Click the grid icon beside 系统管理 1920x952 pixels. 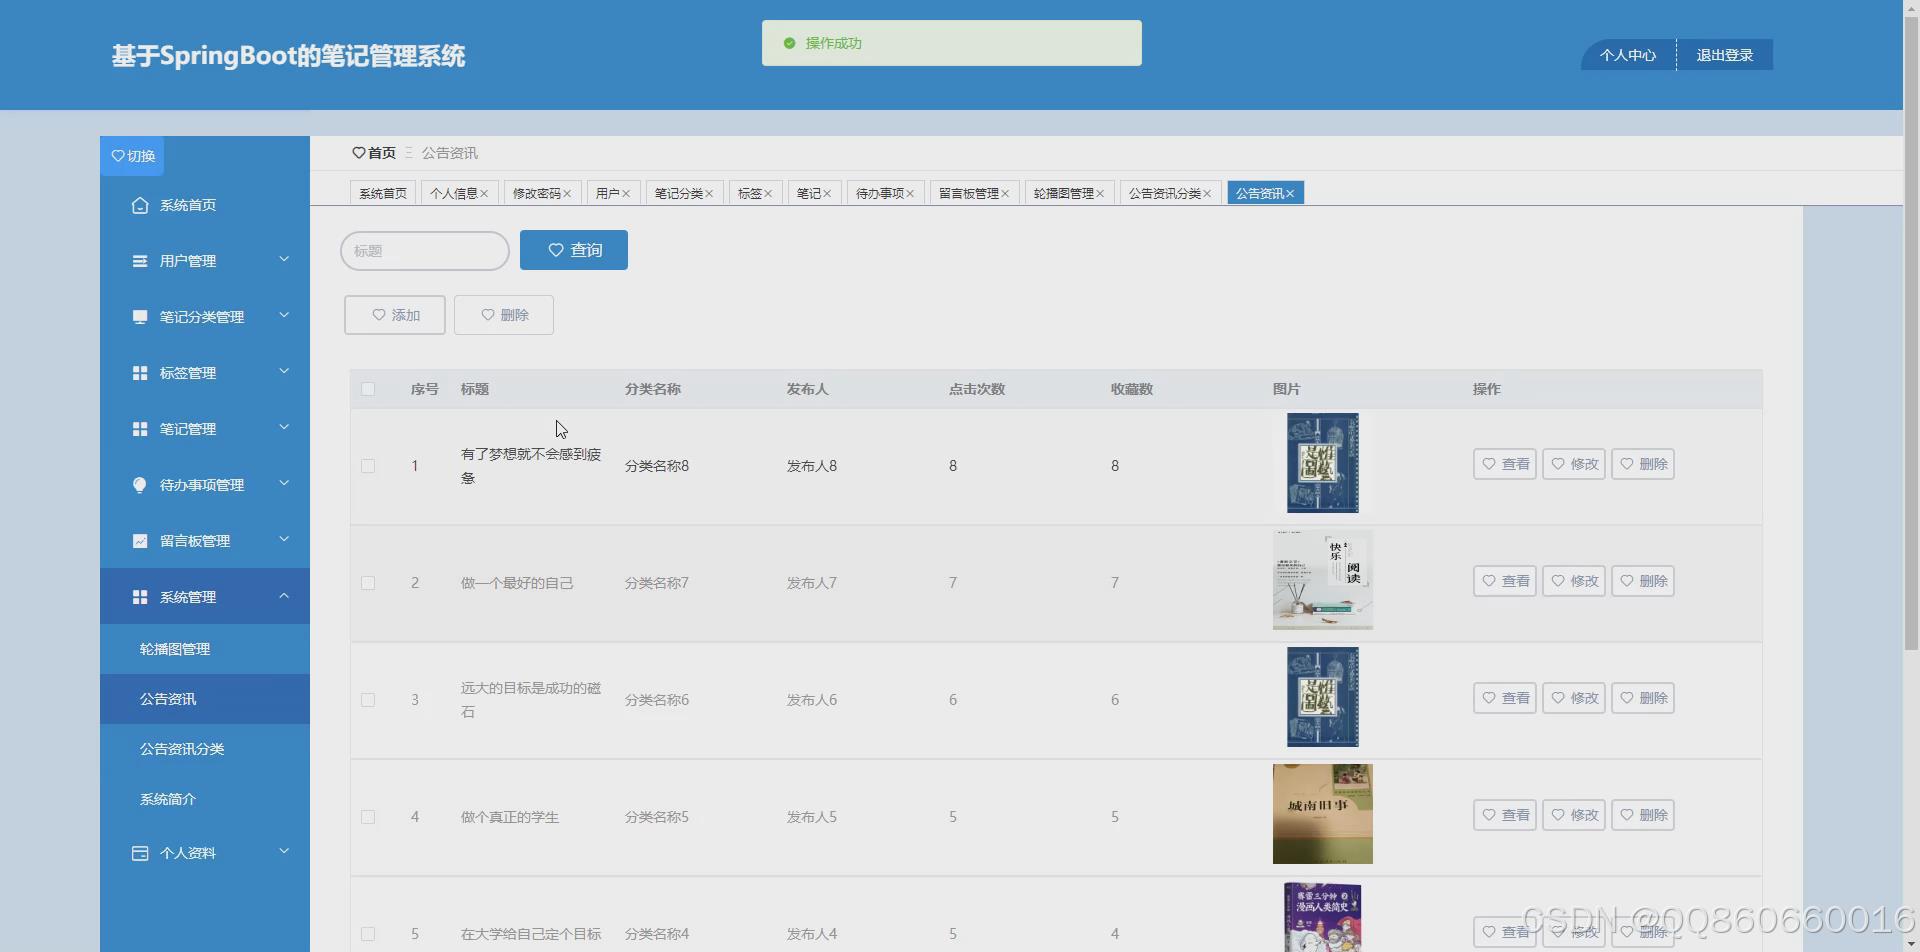coord(140,597)
